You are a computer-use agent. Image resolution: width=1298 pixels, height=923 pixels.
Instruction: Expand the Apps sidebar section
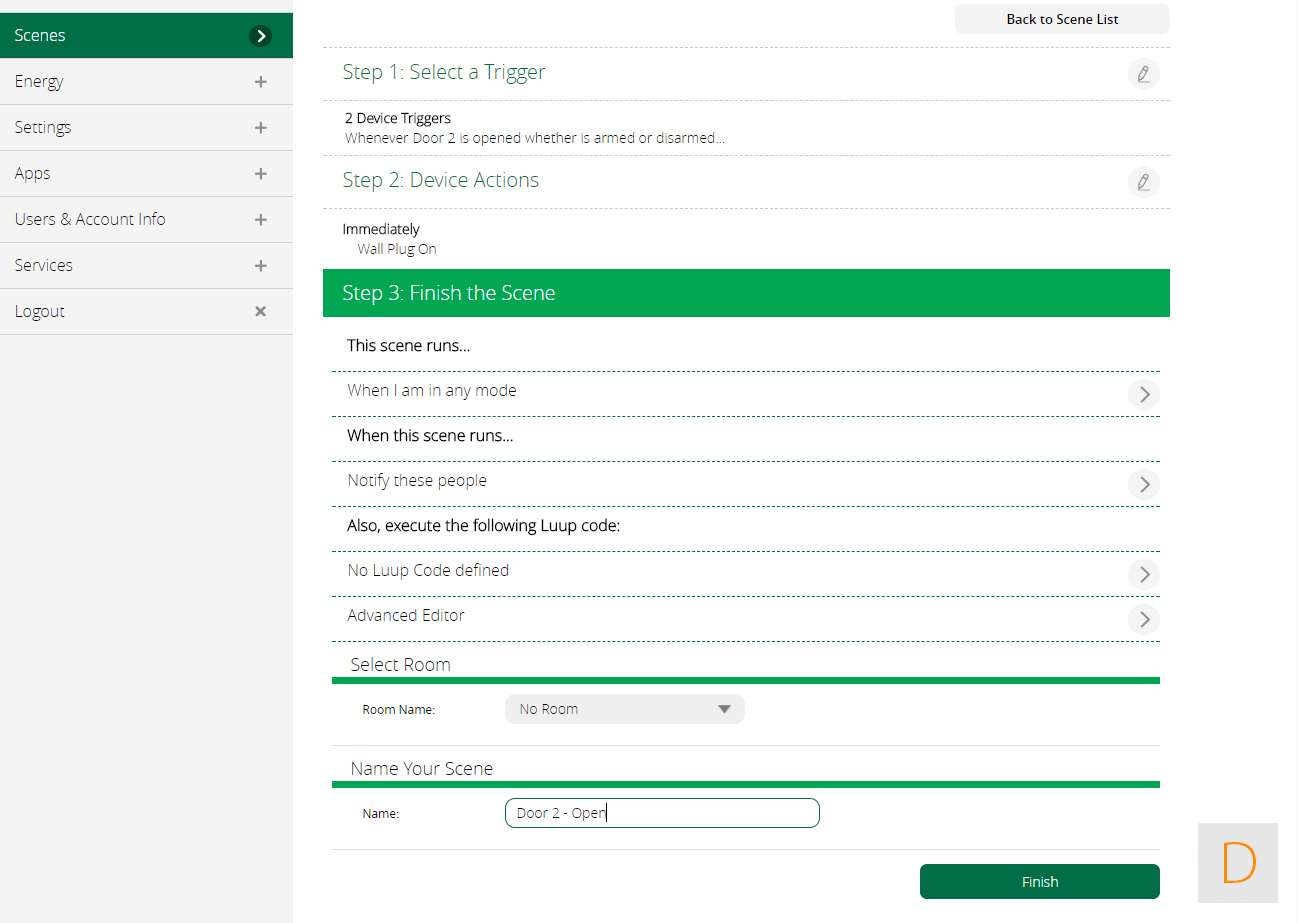point(260,174)
